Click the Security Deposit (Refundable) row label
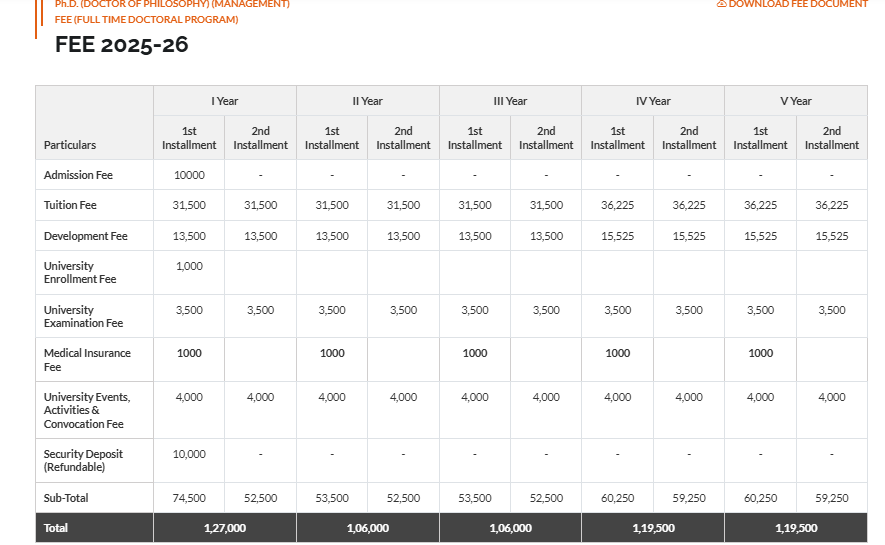885x545 pixels. (x=83, y=460)
